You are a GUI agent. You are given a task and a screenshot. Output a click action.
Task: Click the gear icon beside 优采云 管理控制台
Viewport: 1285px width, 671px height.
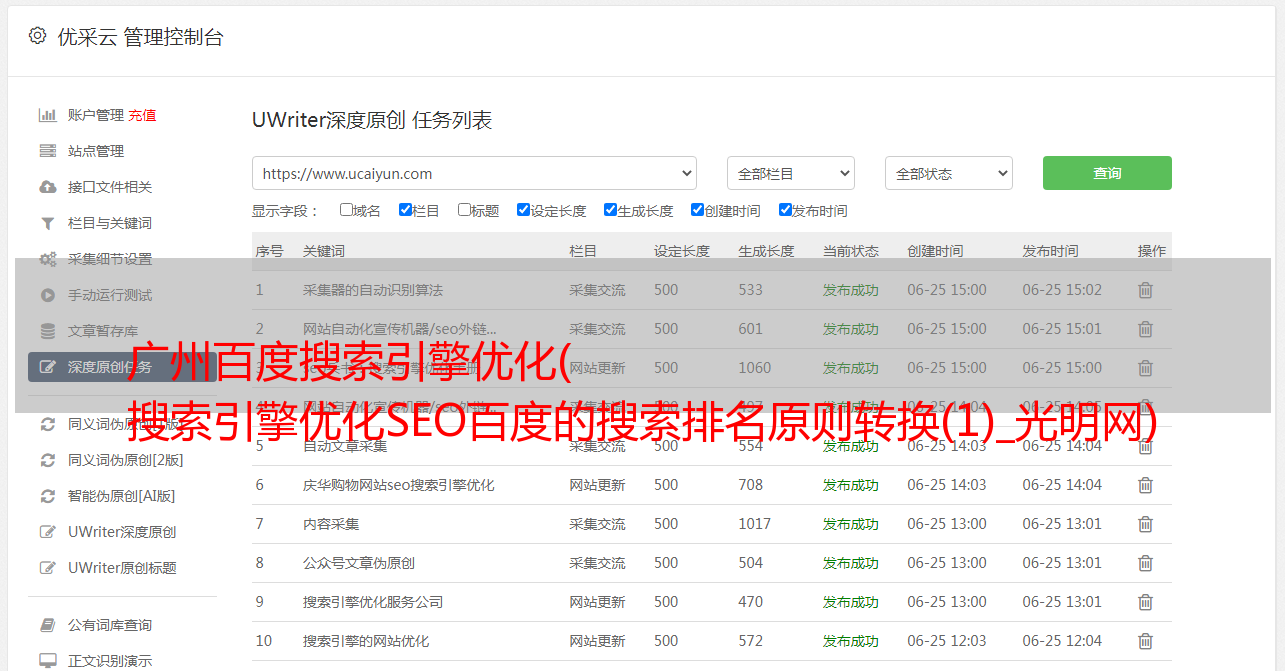point(37,36)
